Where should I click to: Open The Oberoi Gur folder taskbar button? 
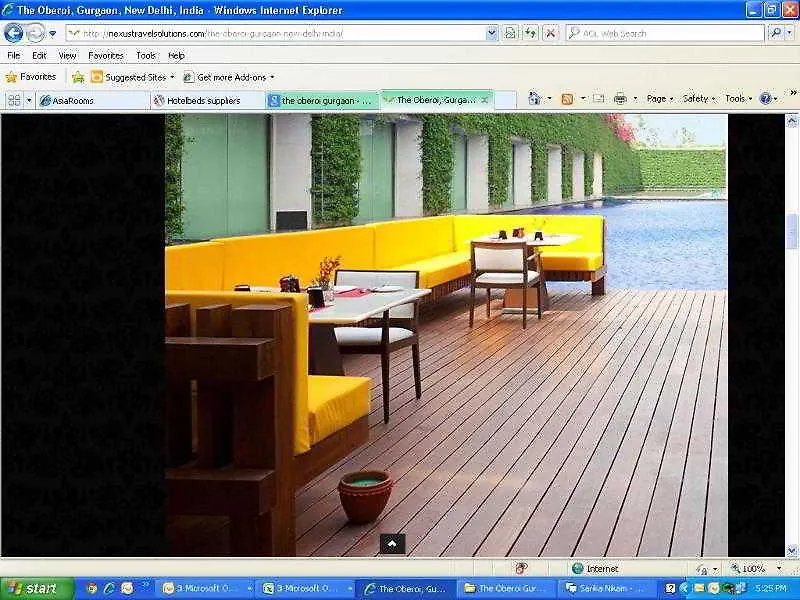506,589
